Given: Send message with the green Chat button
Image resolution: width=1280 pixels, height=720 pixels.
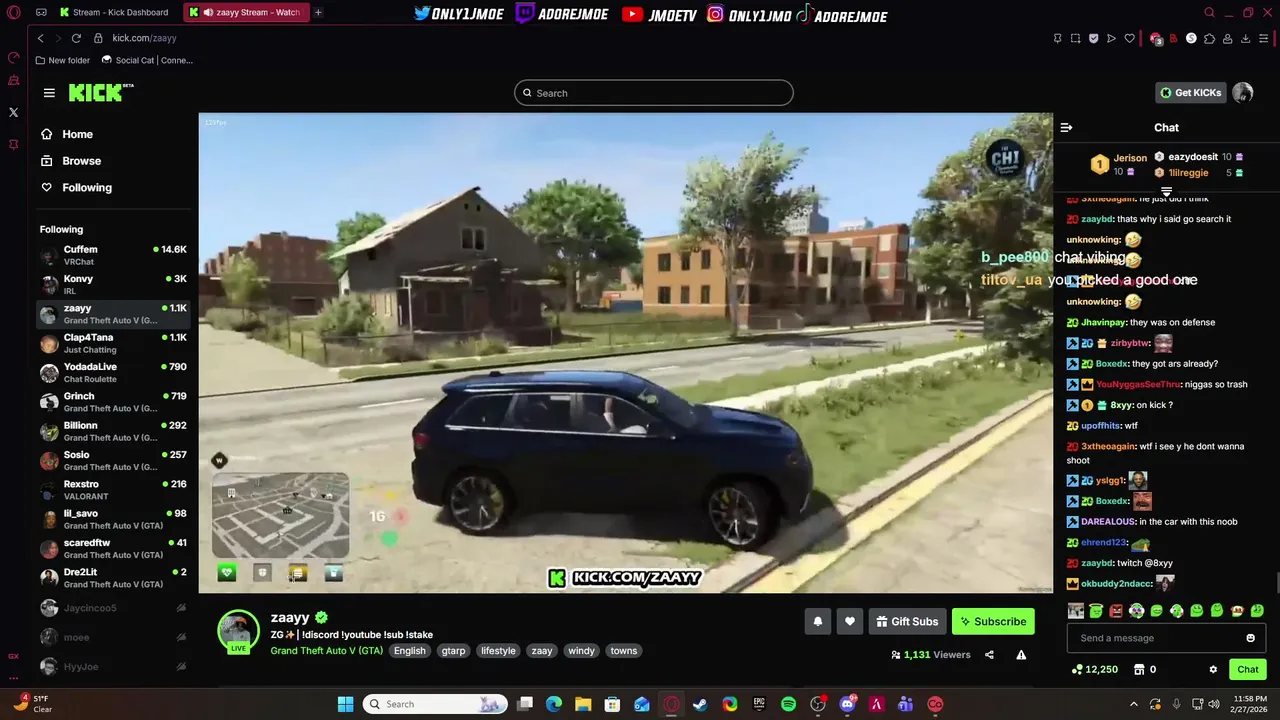Looking at the screenshot, I should (x=1248, y=669).
